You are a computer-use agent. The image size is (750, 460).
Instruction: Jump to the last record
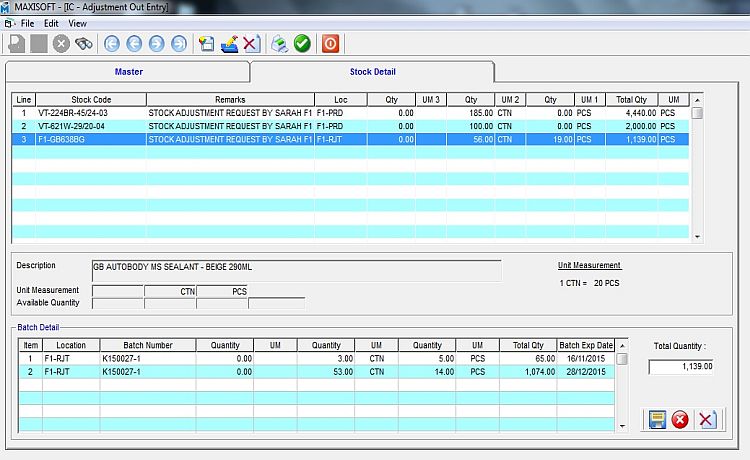coord(178,44)
